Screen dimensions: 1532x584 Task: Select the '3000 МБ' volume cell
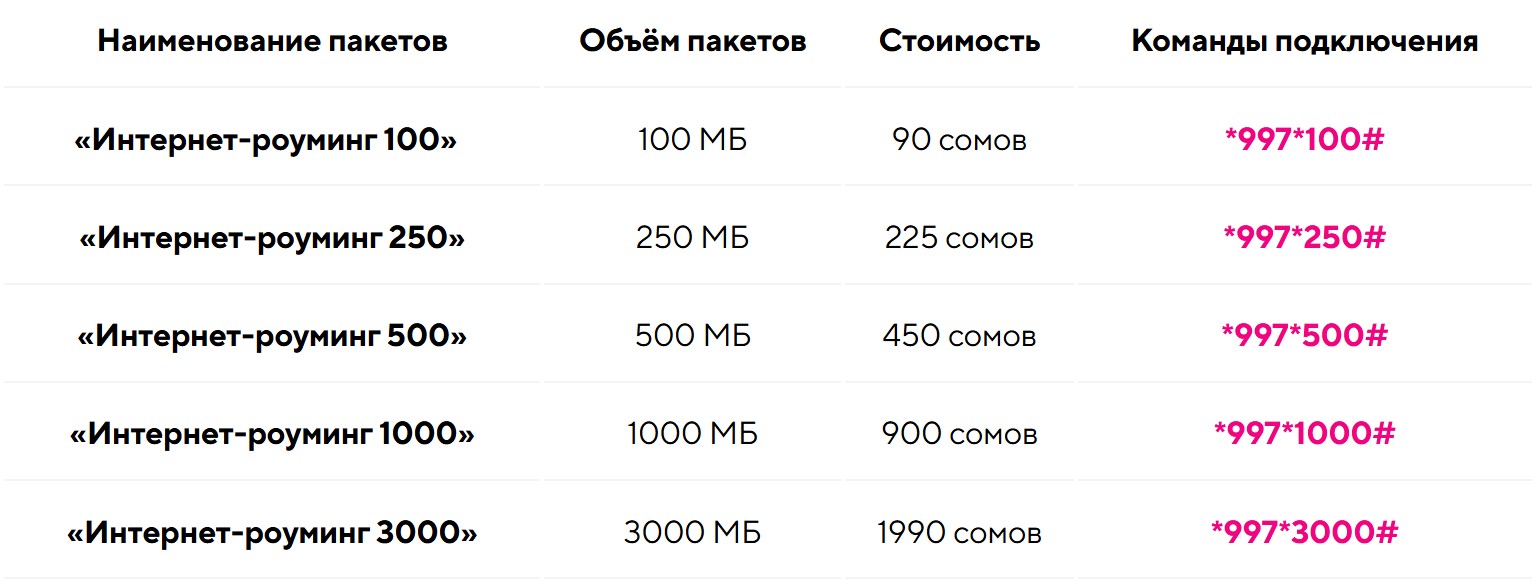[x=692, y=532]
